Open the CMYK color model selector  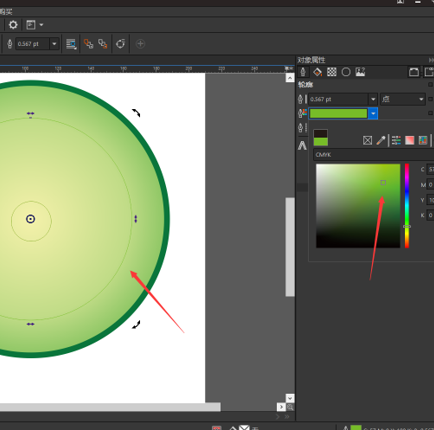point(373,155)
